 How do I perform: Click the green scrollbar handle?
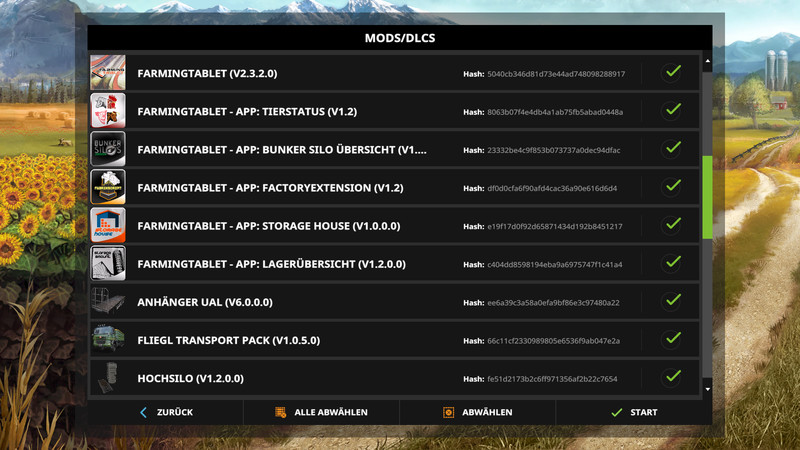[x=708, y=197]
